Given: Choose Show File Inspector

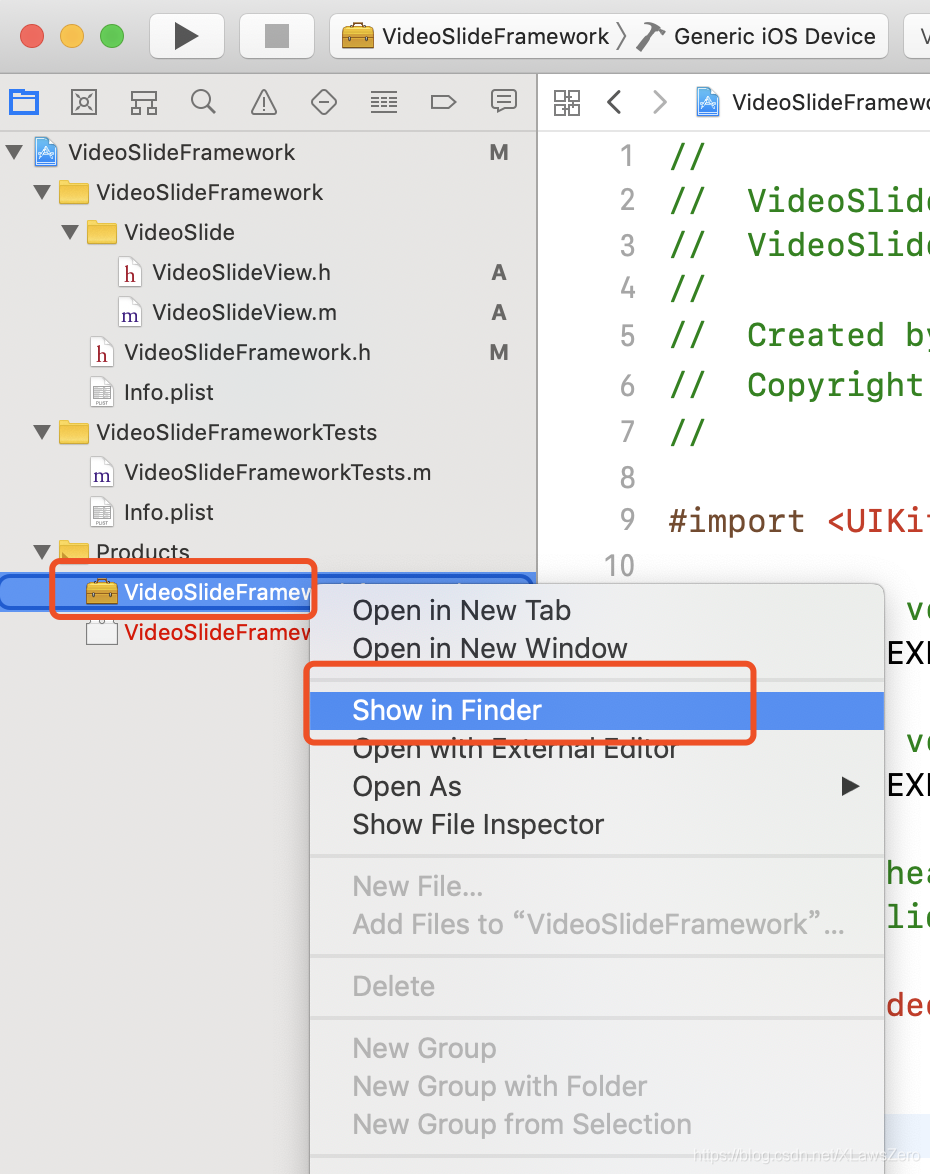Looking at the screenshot, I should 597,825.
